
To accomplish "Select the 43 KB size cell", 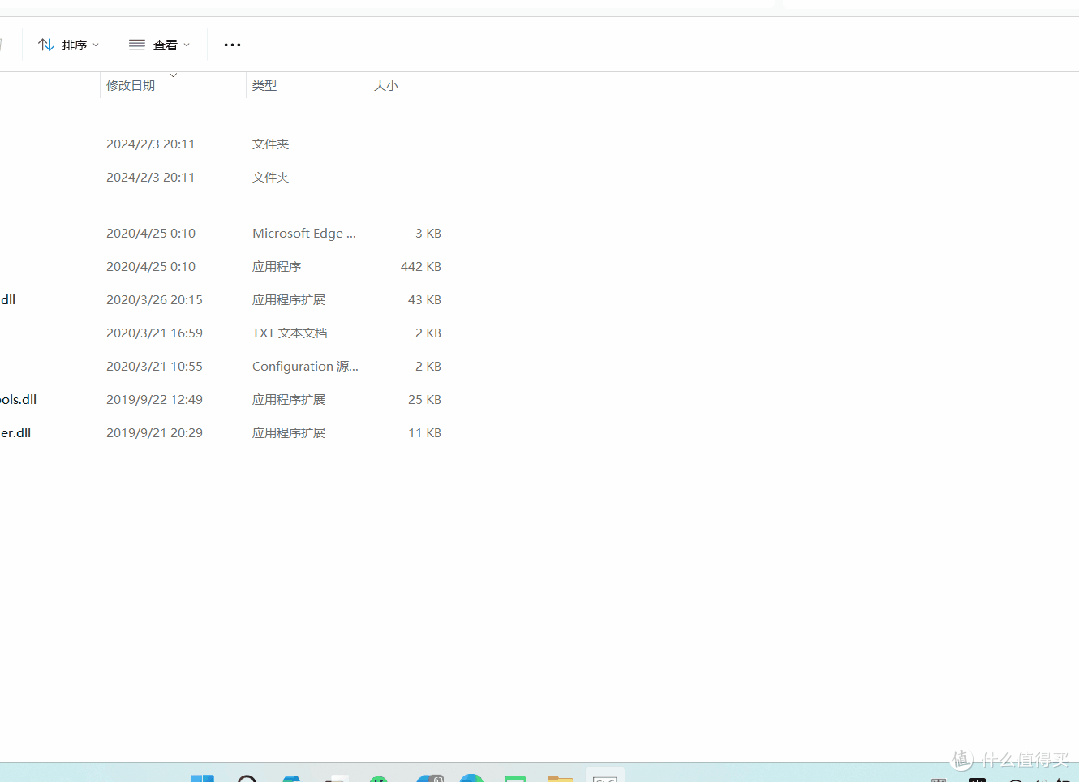I will (425, 299).
